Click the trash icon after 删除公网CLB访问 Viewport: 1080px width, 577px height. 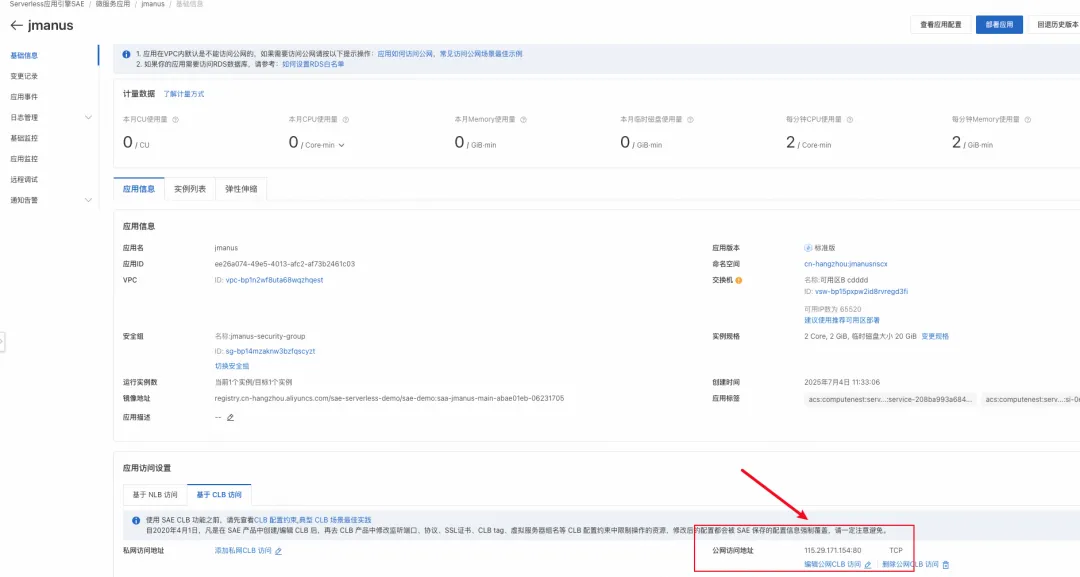(x=945, y=564)
